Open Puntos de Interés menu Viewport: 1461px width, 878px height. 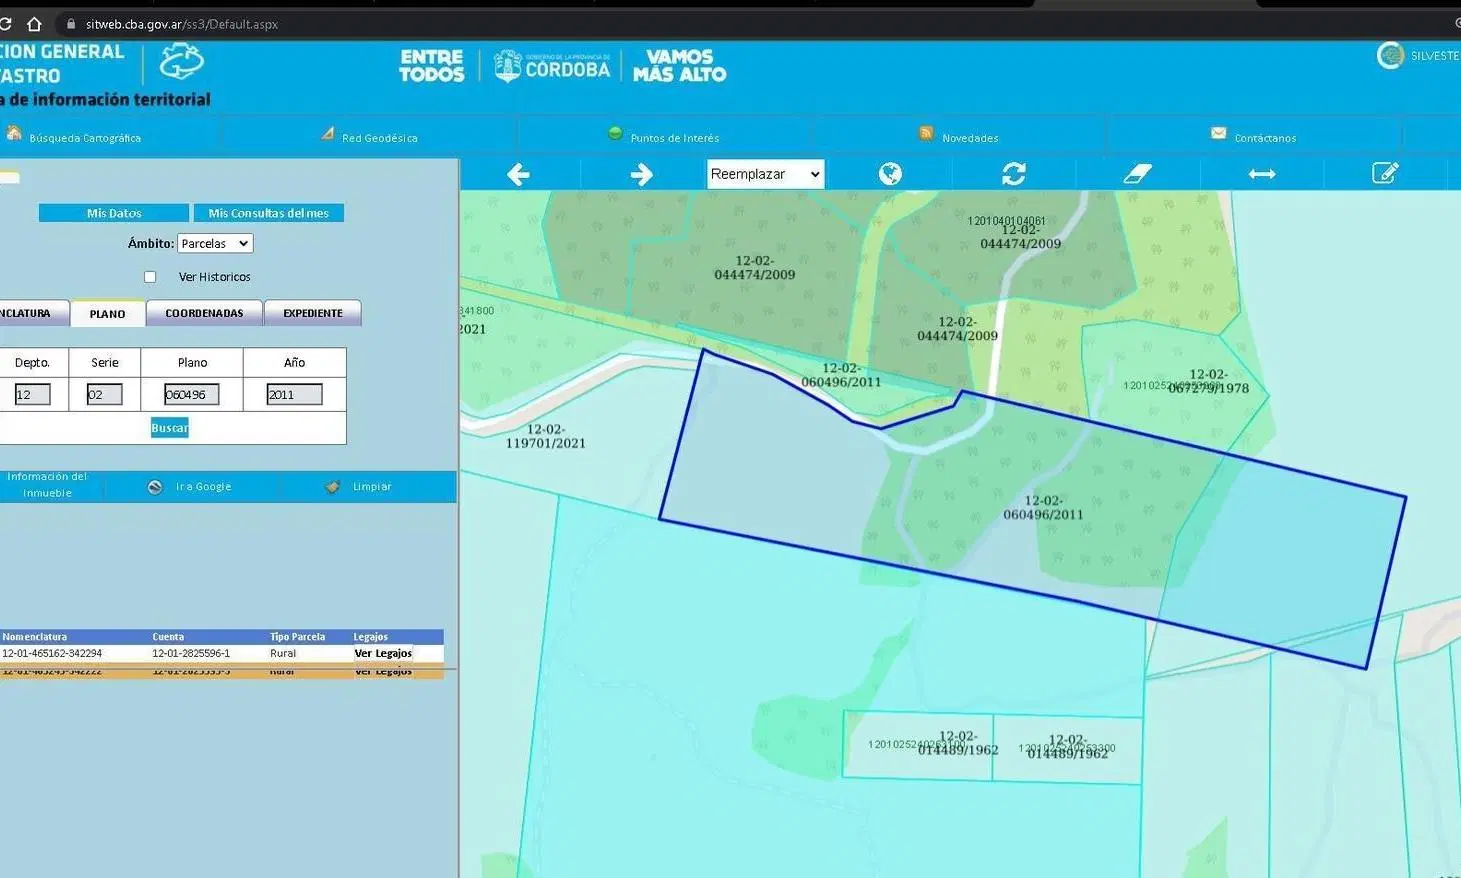click(675, 138)
